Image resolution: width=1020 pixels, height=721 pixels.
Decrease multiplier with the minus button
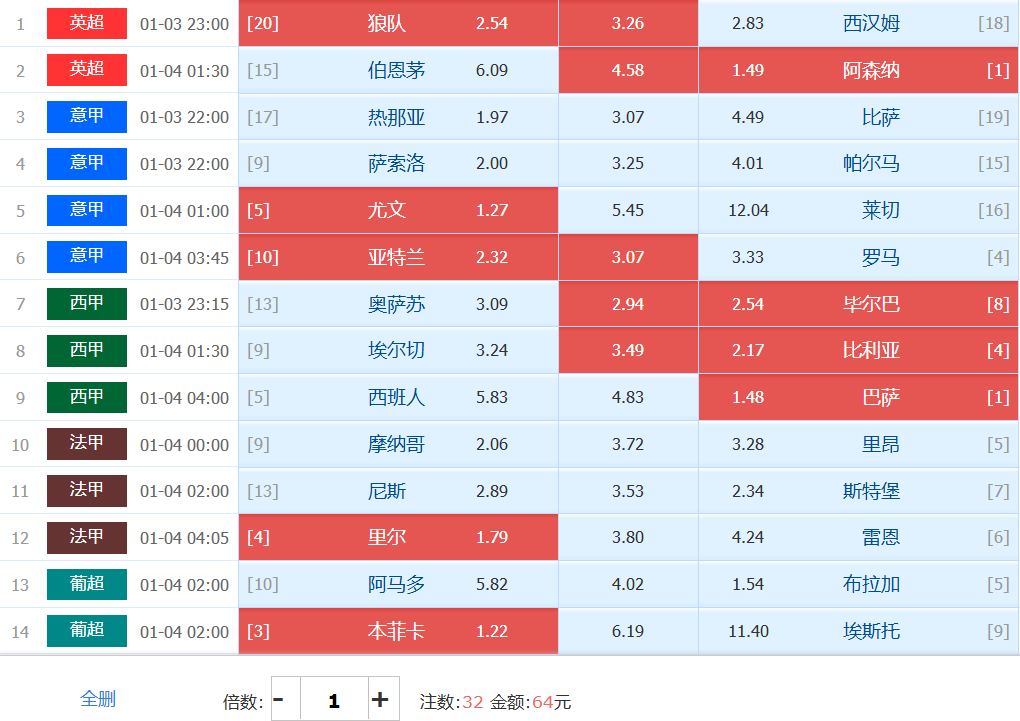(x=279, y=699)
